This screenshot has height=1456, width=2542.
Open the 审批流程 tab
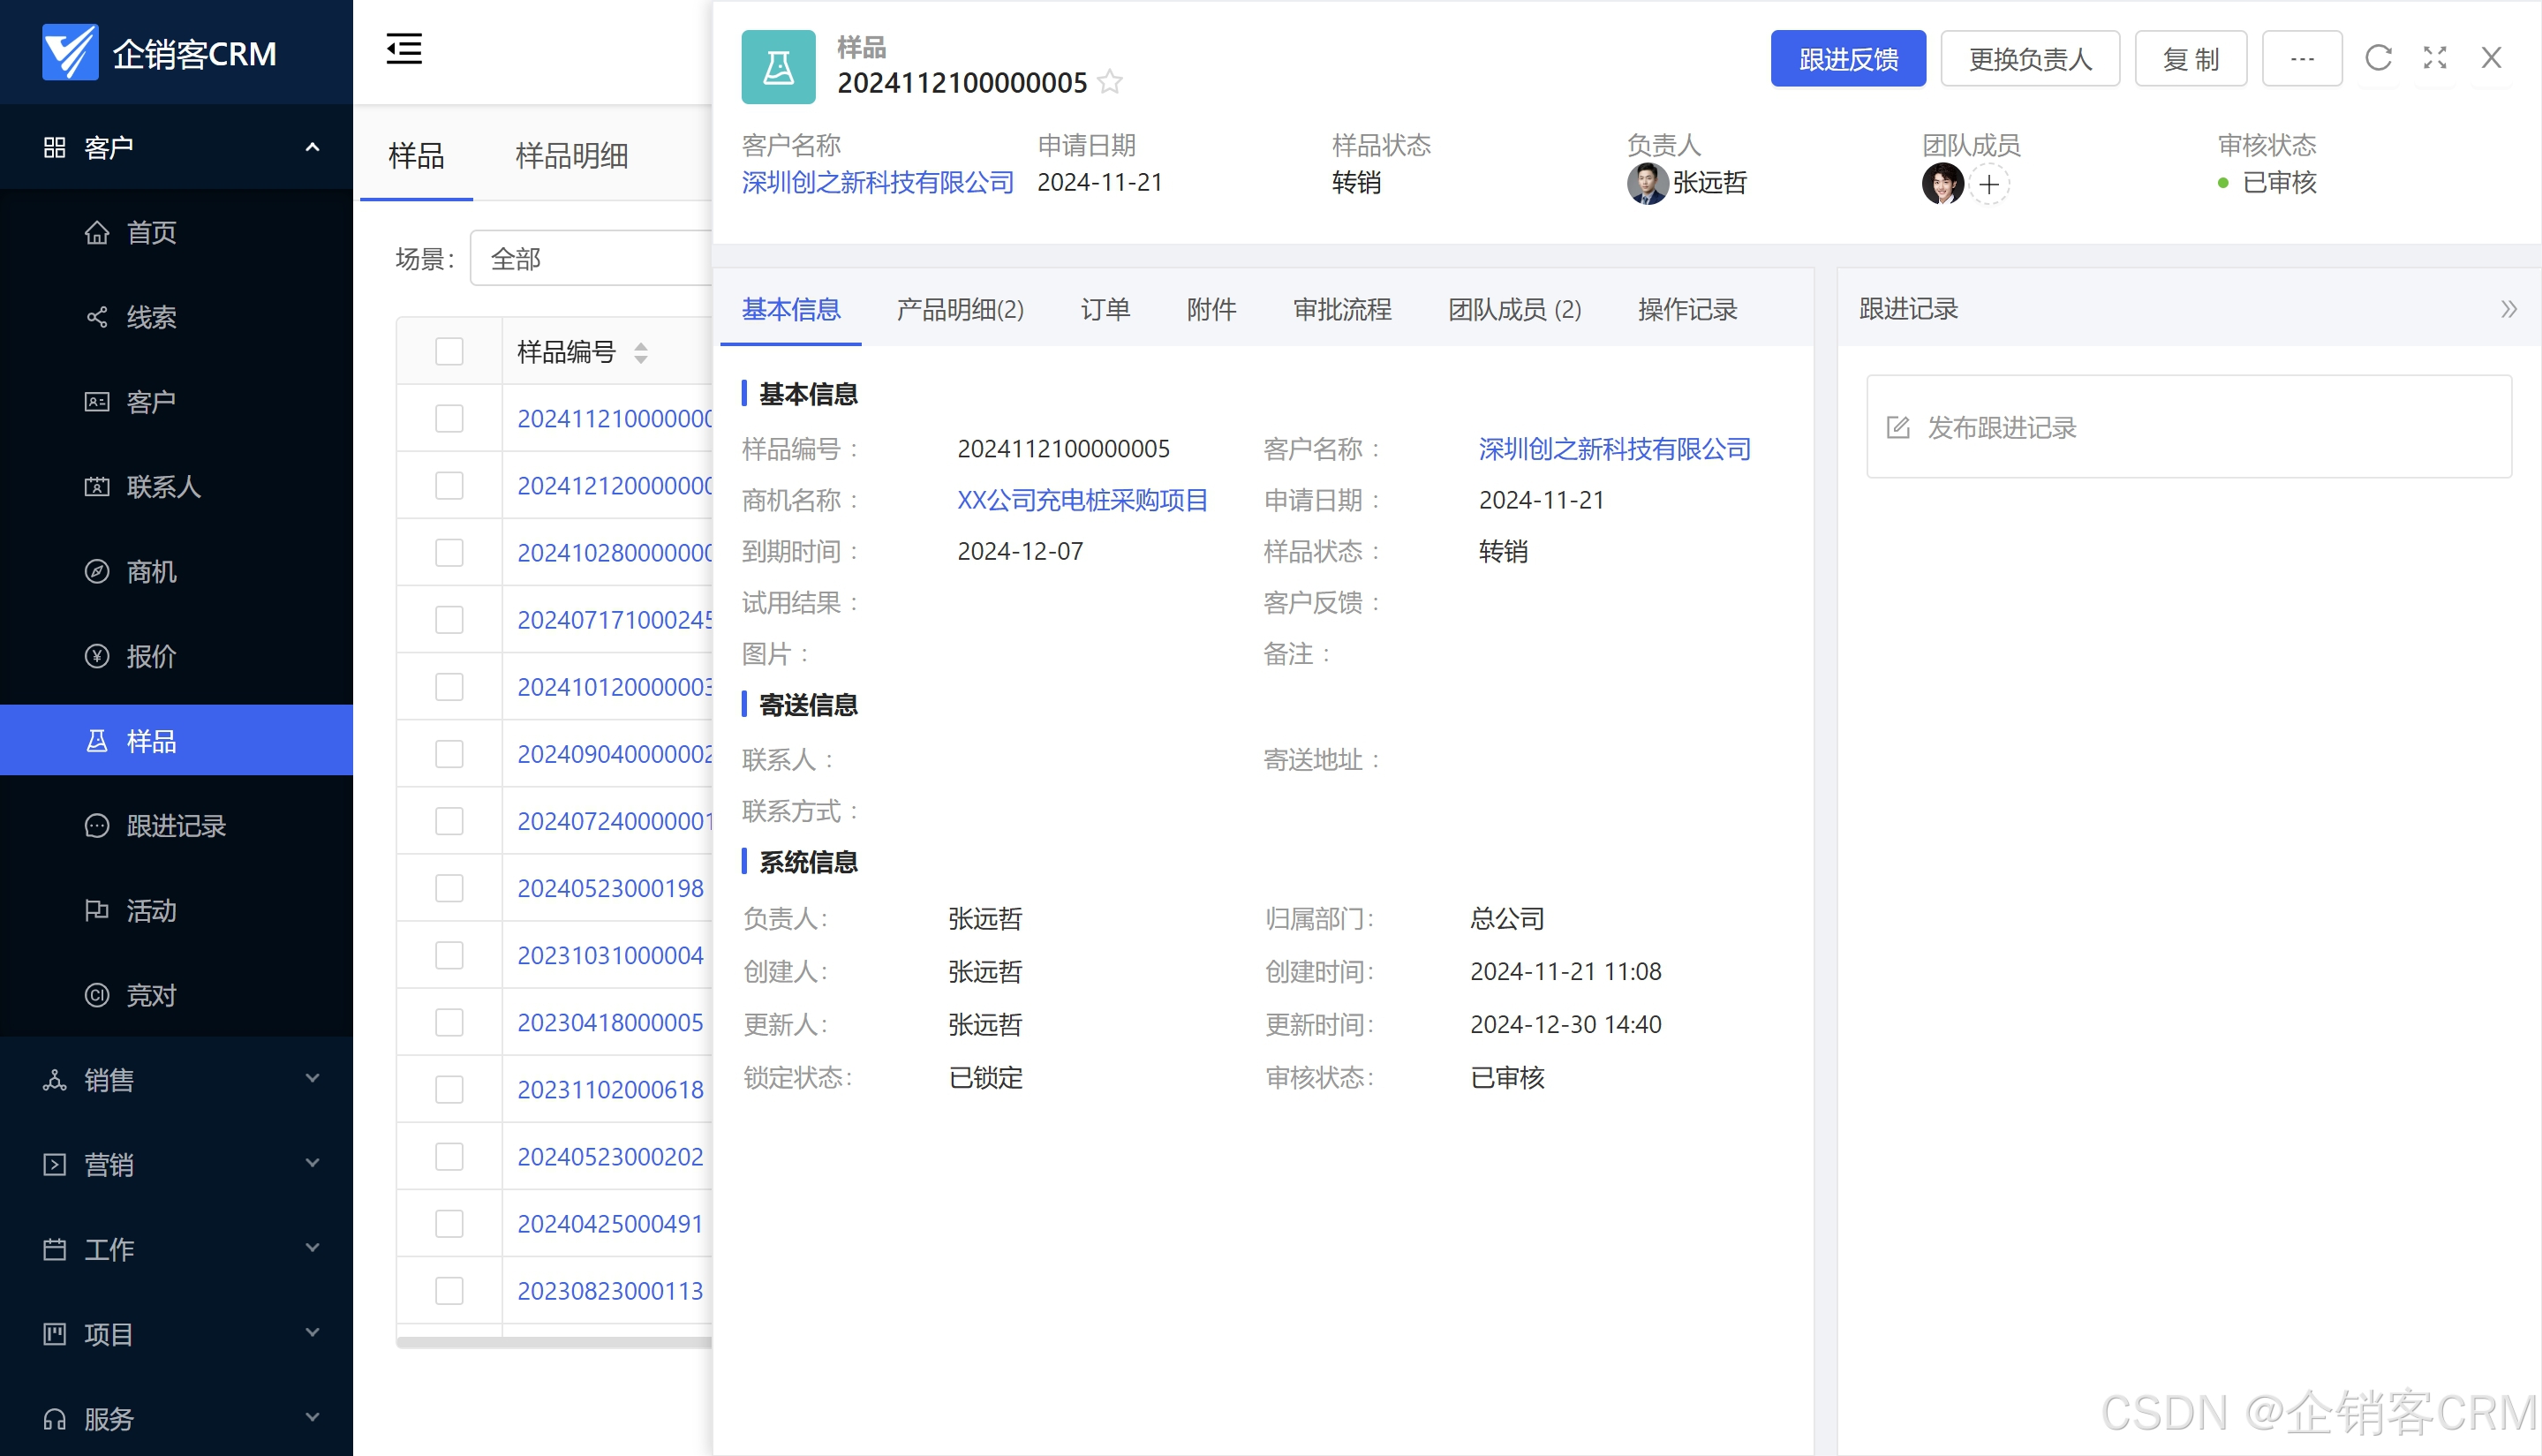coord(1341,309)
